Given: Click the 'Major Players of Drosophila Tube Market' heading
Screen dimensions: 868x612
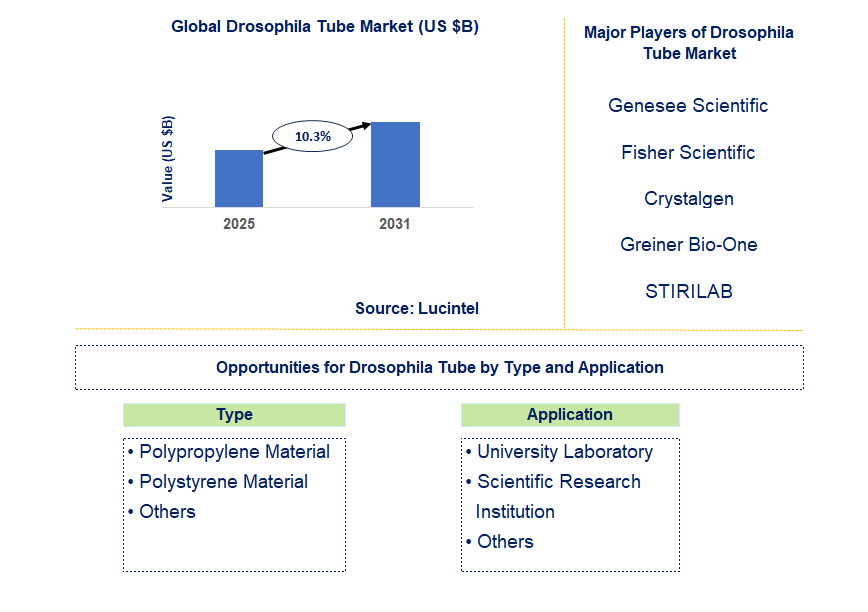Looking at the screenshot, I should click(x=689, y=43).
